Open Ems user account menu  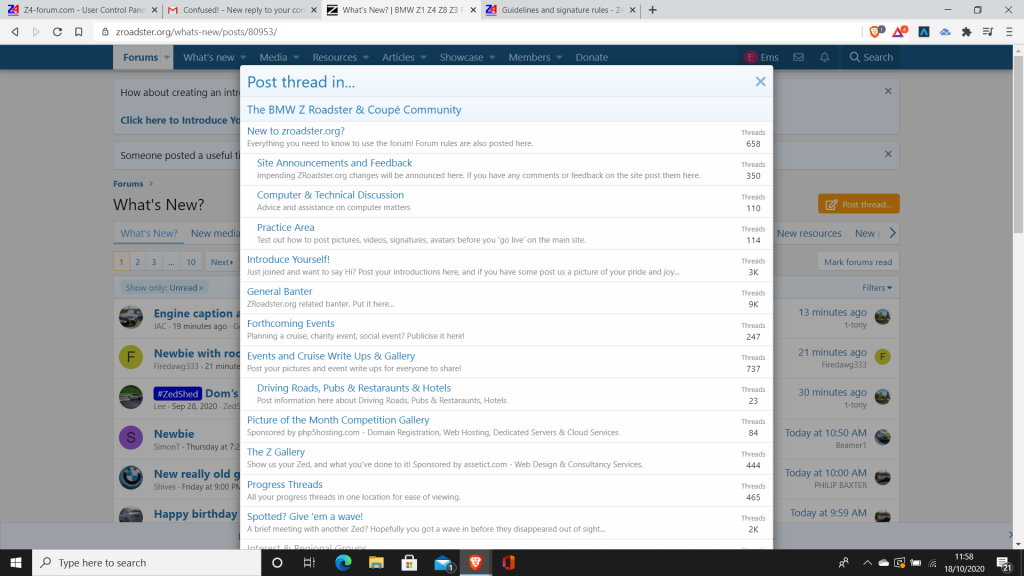(x=761, y=57)
